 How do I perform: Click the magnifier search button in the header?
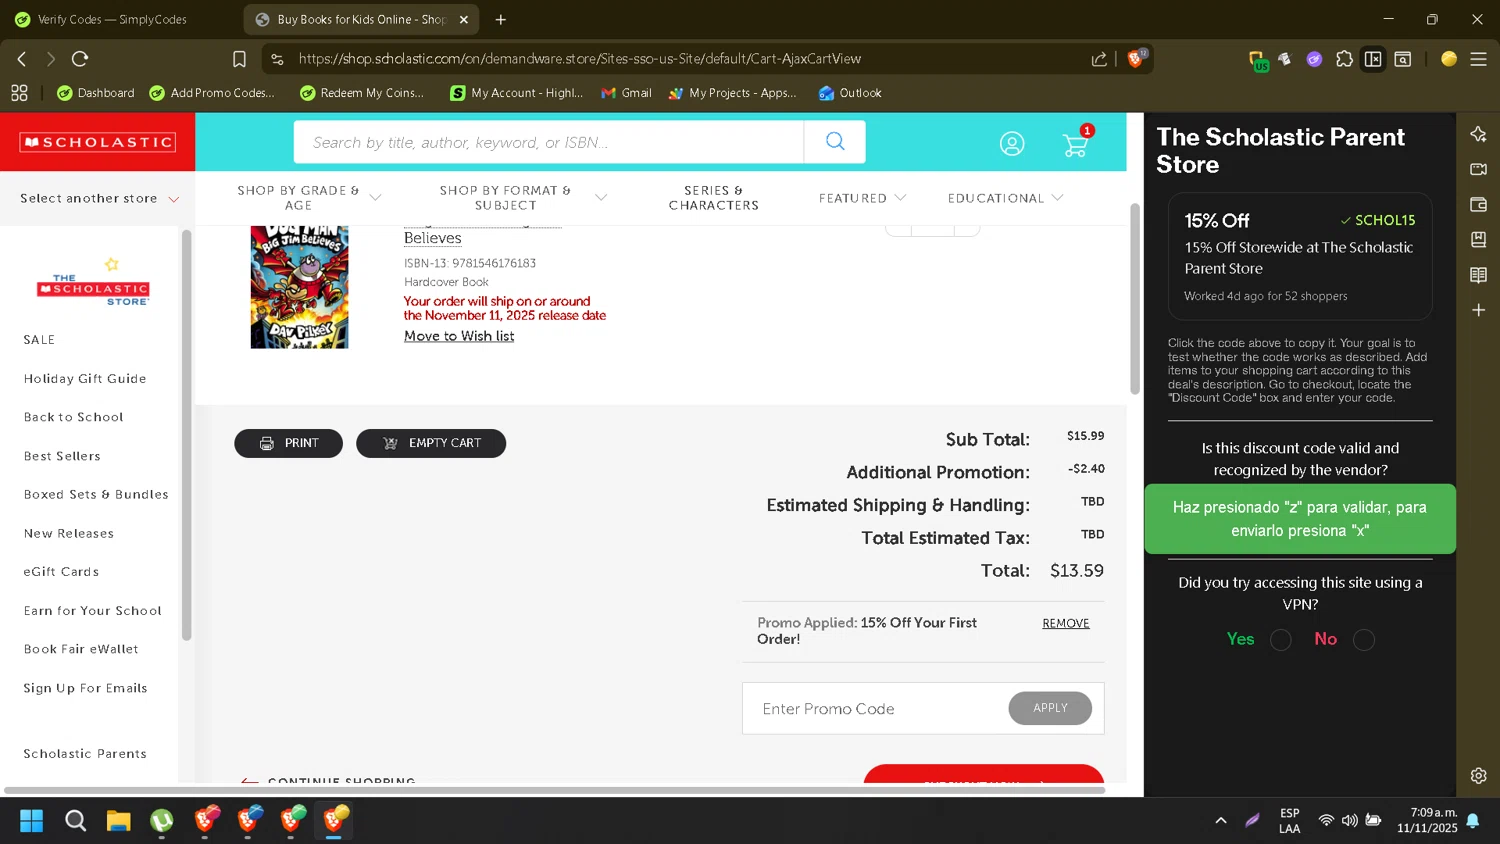[x=835, y=142]
